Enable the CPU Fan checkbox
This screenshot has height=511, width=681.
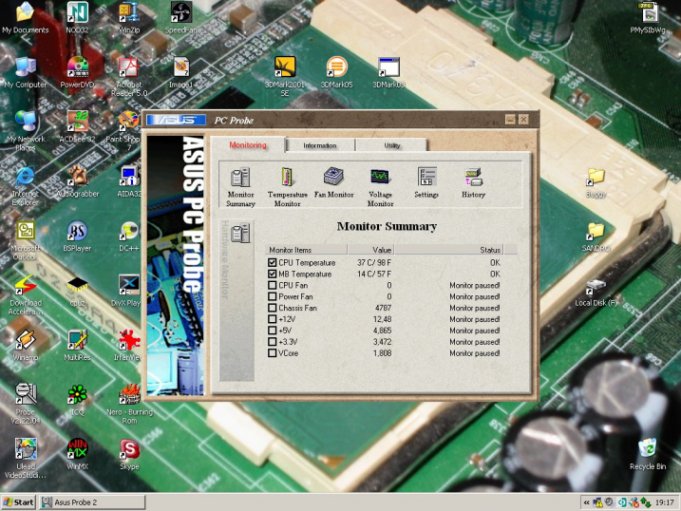[x=272, y=285]
